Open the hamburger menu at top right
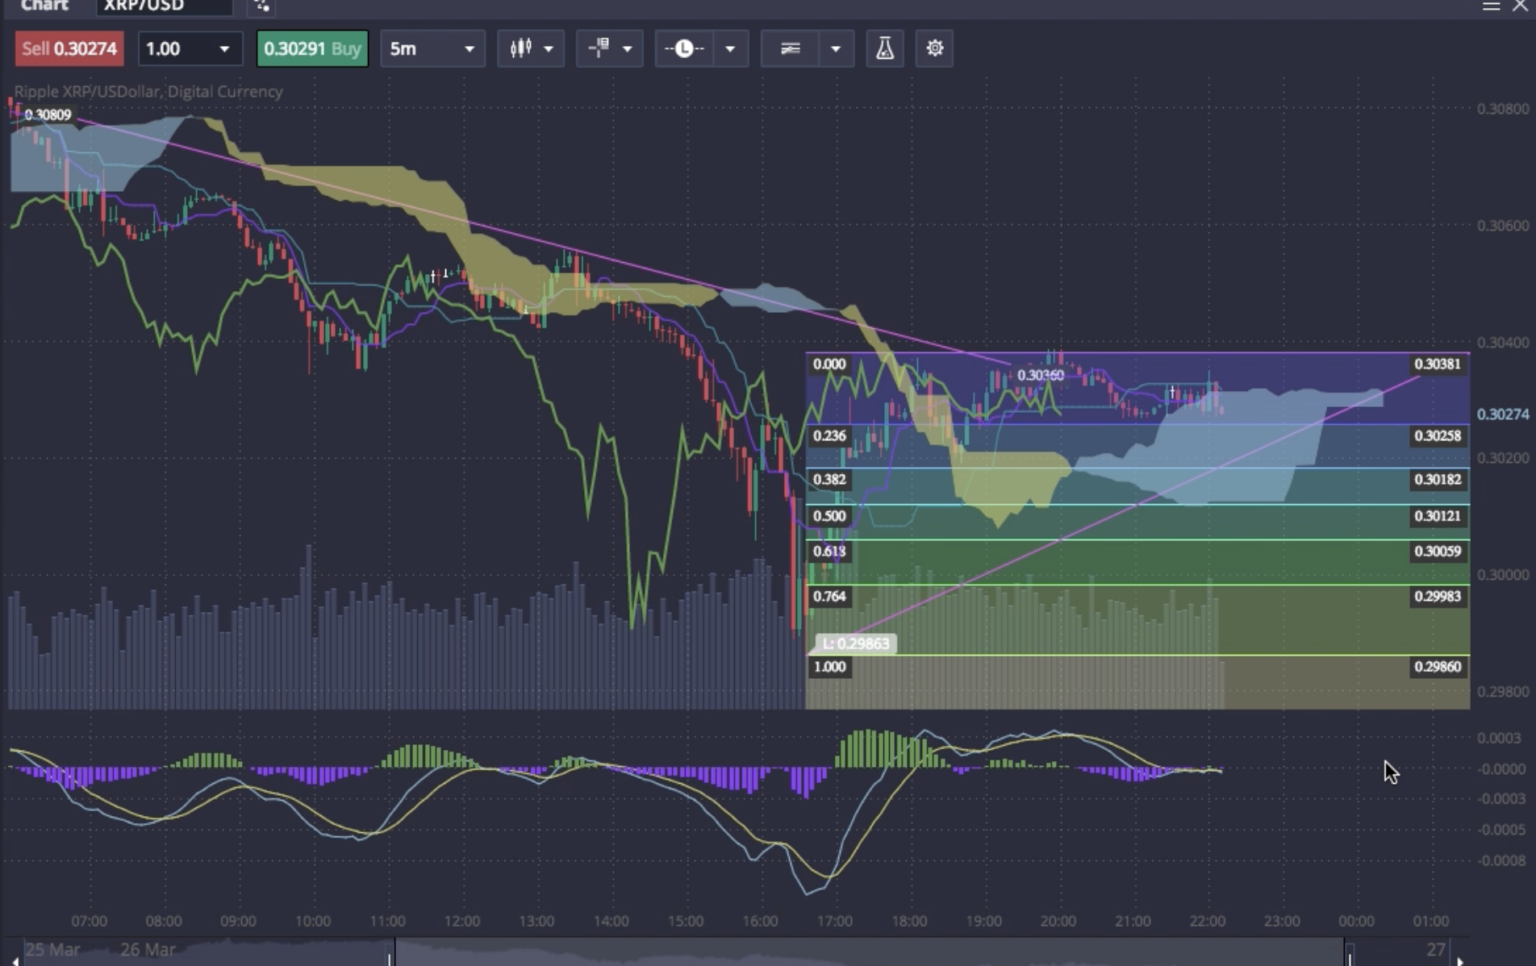1536x966 pixels. (x=1492, y=6)
